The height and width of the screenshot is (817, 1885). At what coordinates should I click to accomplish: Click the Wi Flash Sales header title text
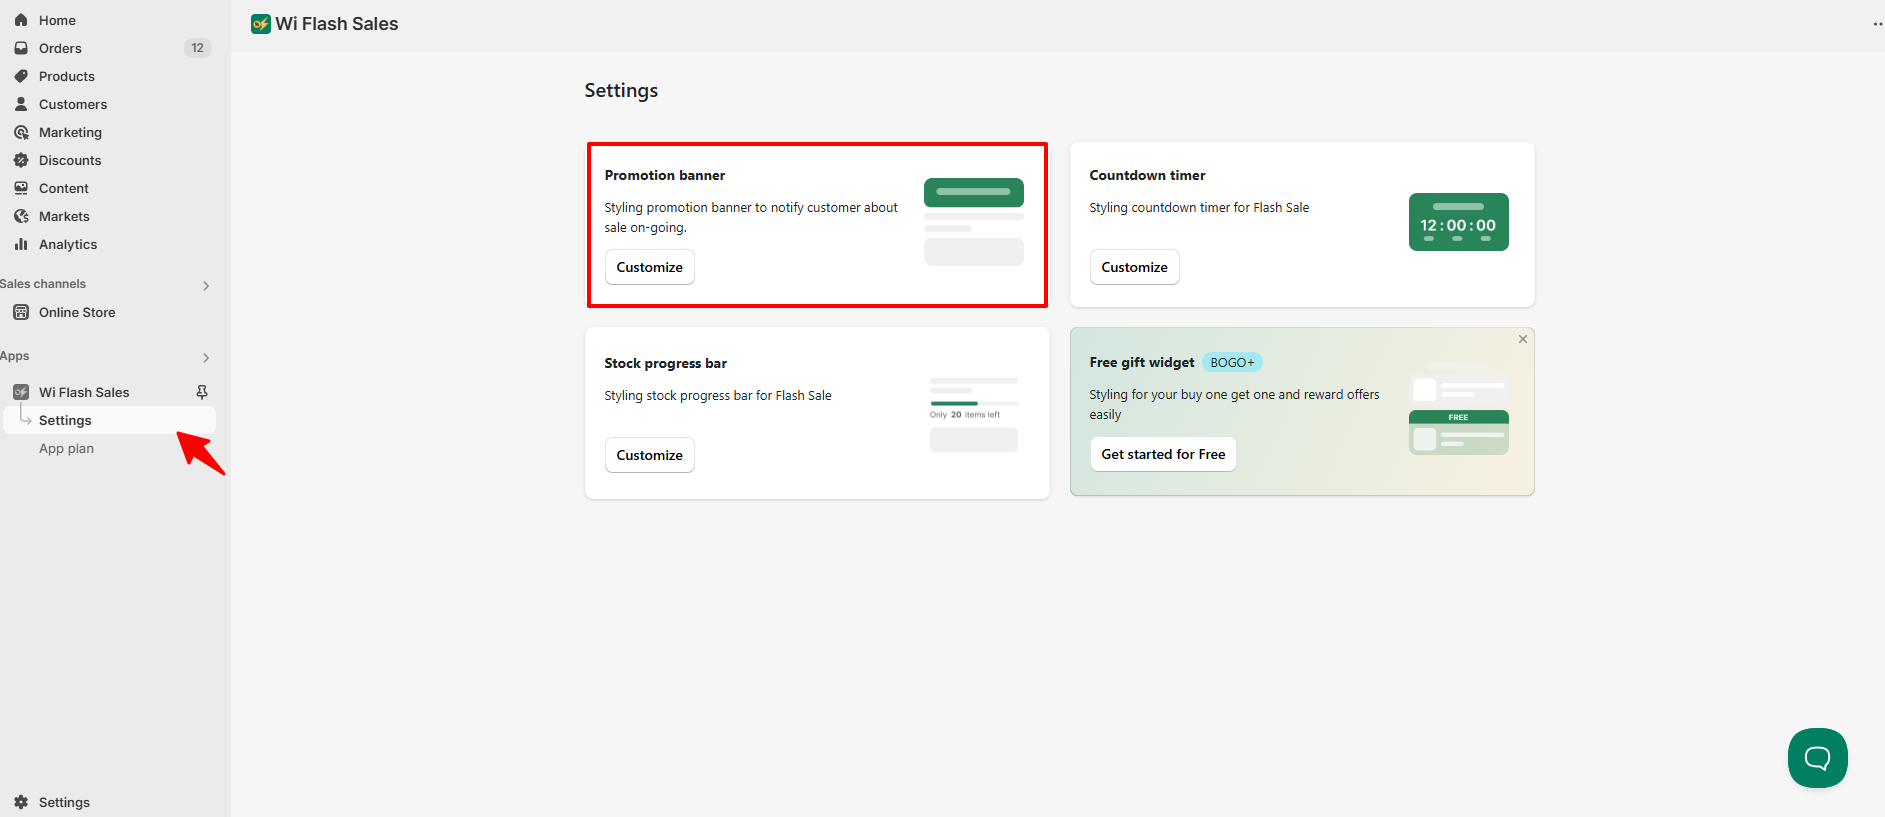[x=337, y=24]
